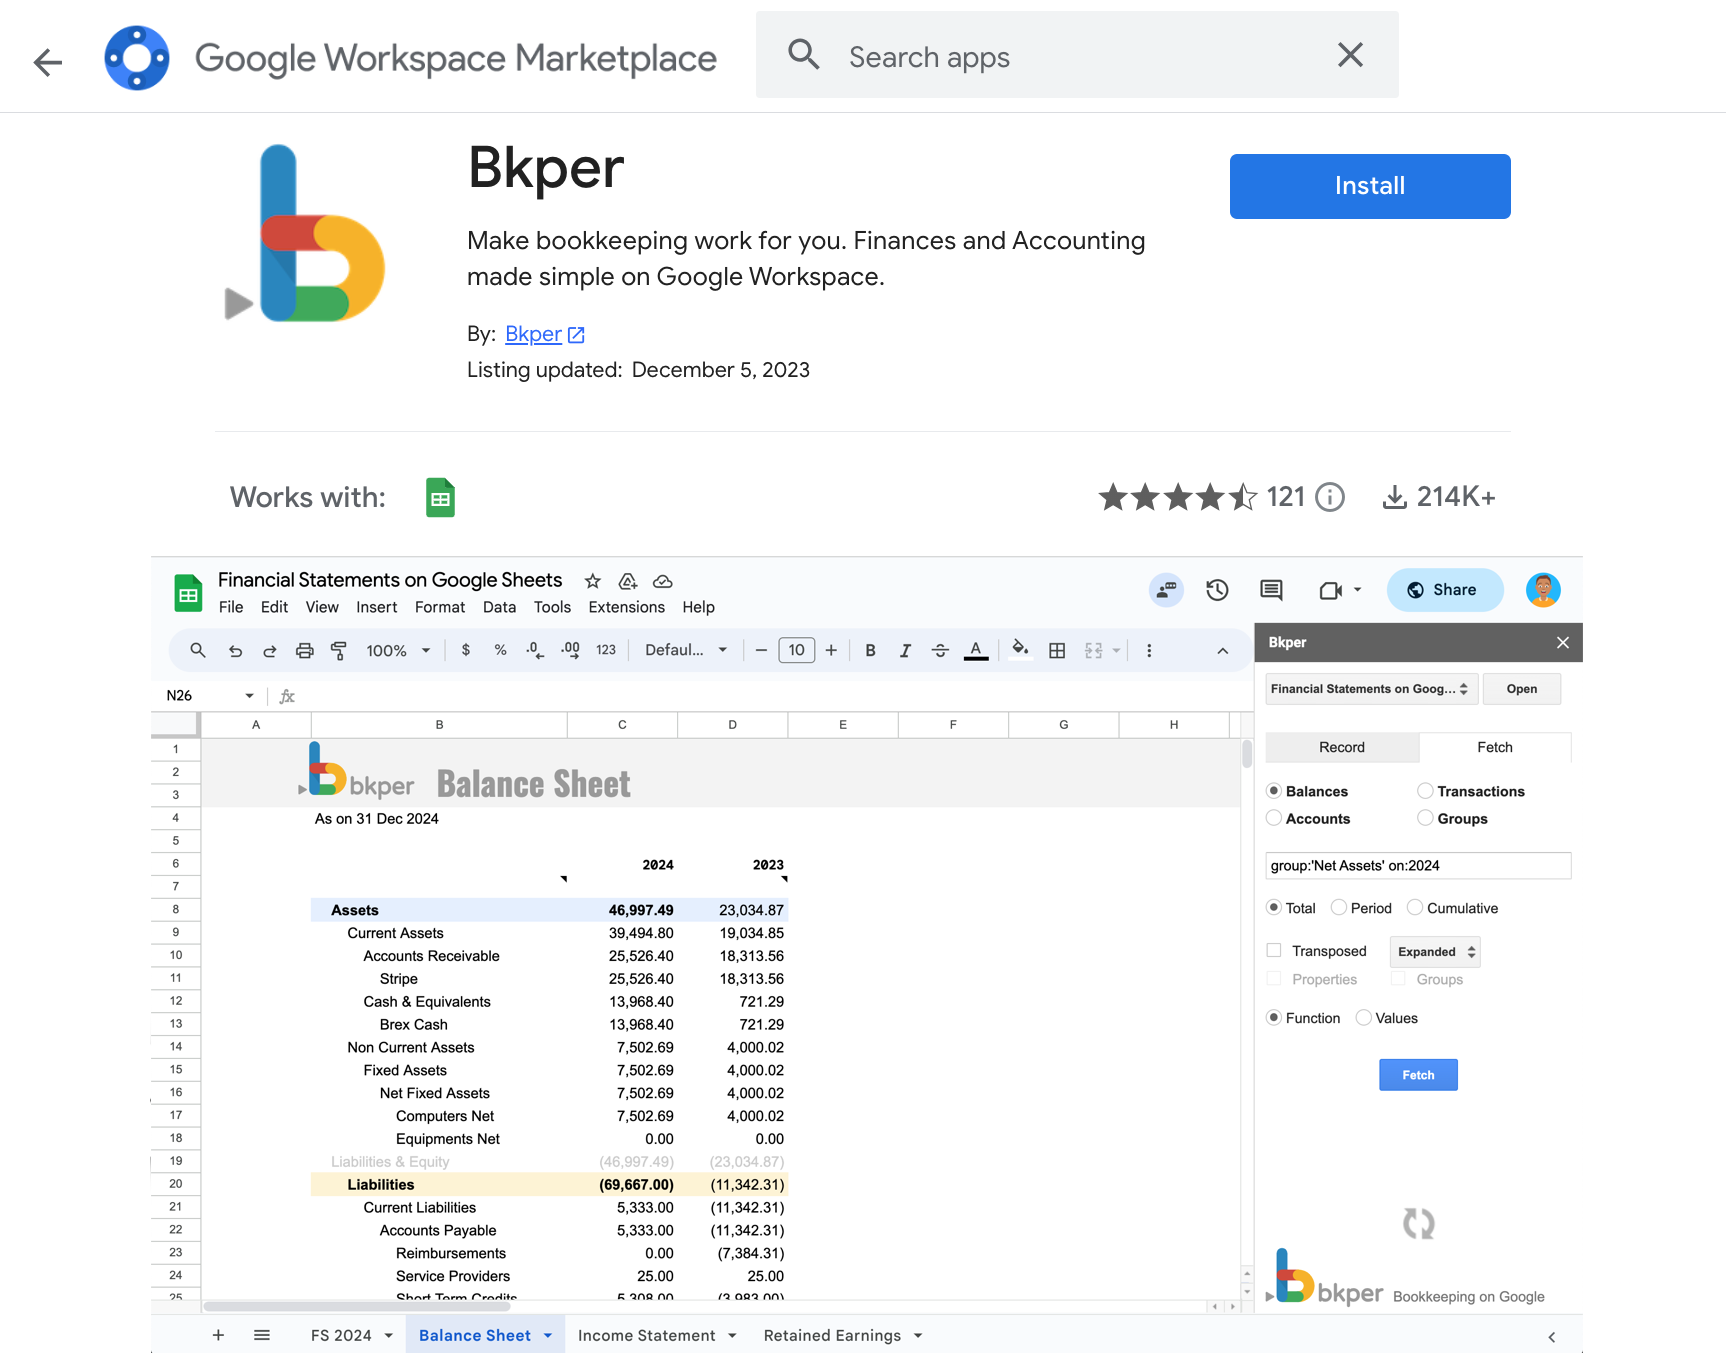Open the Expanded dropdown in Bkper panel
The image size is (1726, 1353).
pyautogui.click(x=1434, y=951)
